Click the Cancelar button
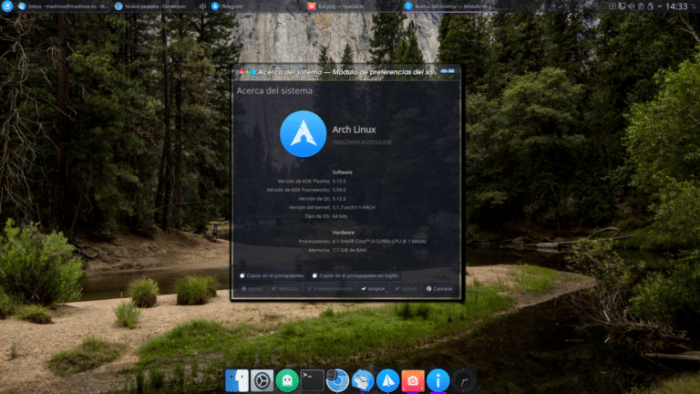 click(x=439, y=289)
